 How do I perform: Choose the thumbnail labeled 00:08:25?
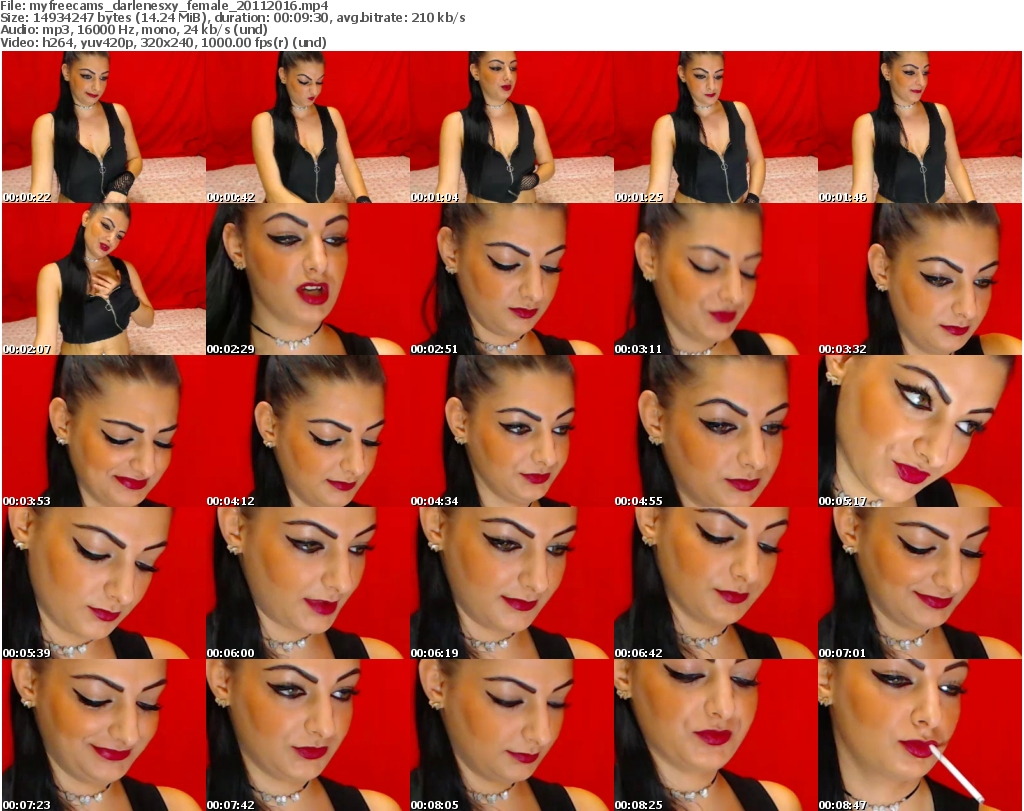point(716,735)
